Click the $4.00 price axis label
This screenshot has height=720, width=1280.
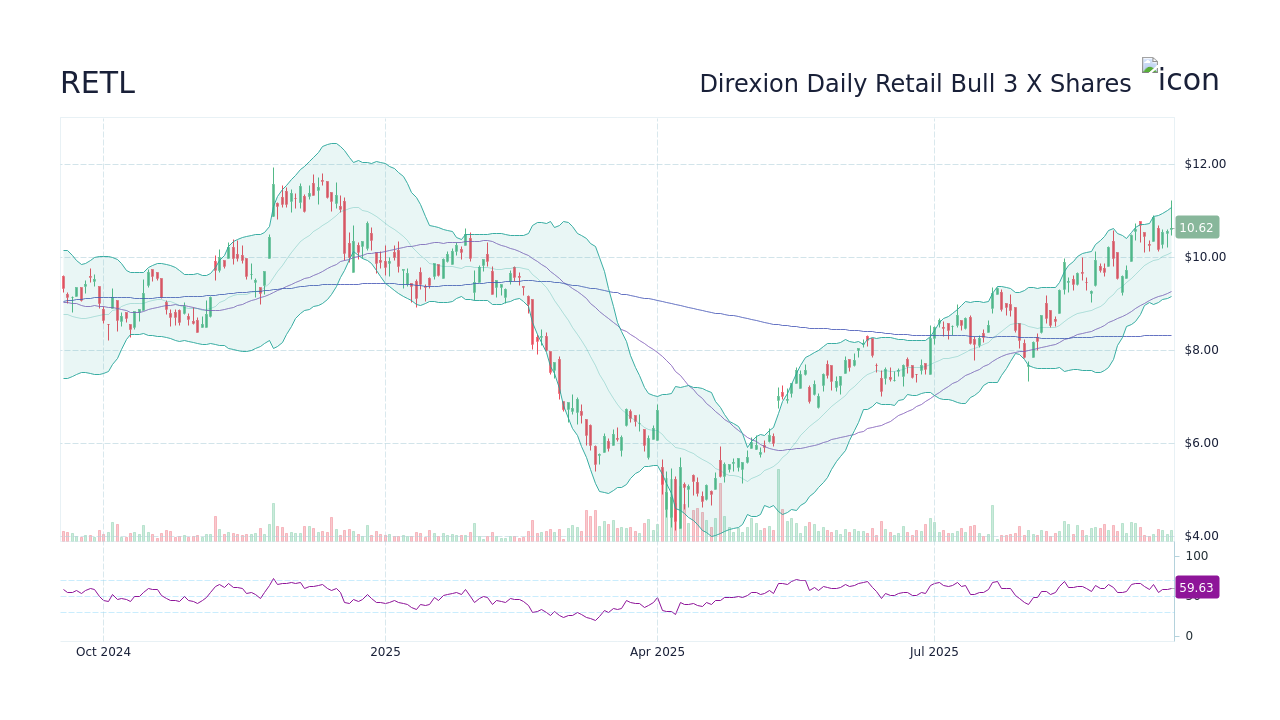coord(1202,536)
